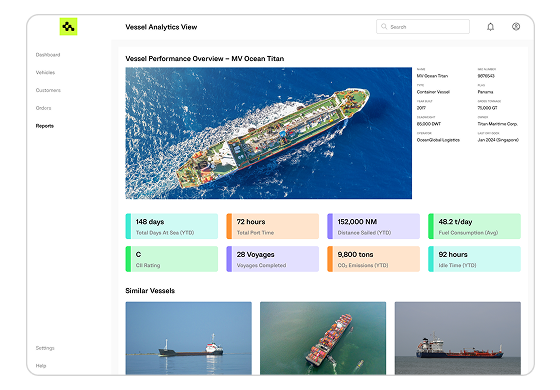Open Settings at sidebar bottom

point(45,348)
